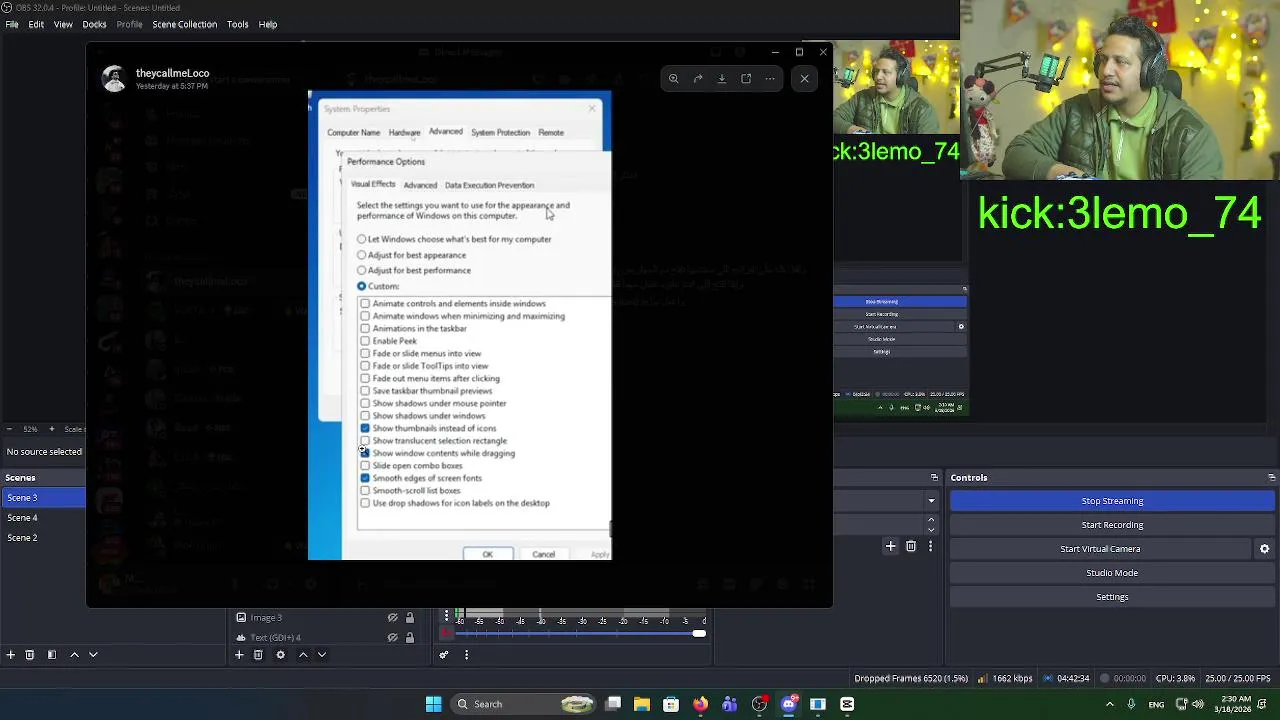Click Start Virtual Camera button
This screenshot has width=1280, height=720.
click(x=1100, y=549)
